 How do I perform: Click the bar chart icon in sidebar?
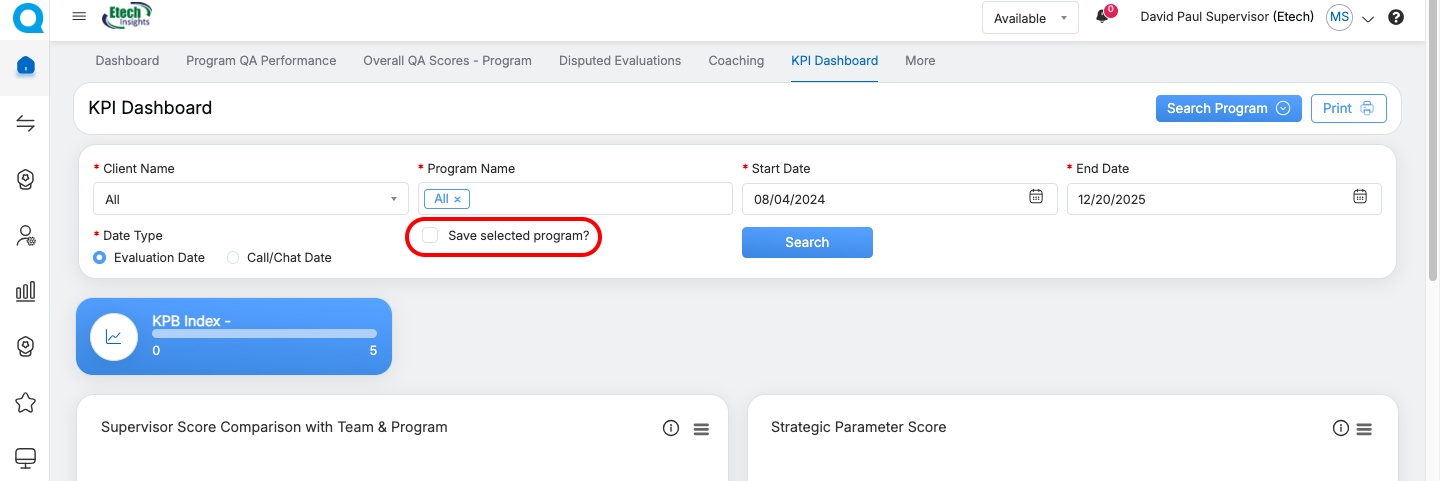(26, 291)
